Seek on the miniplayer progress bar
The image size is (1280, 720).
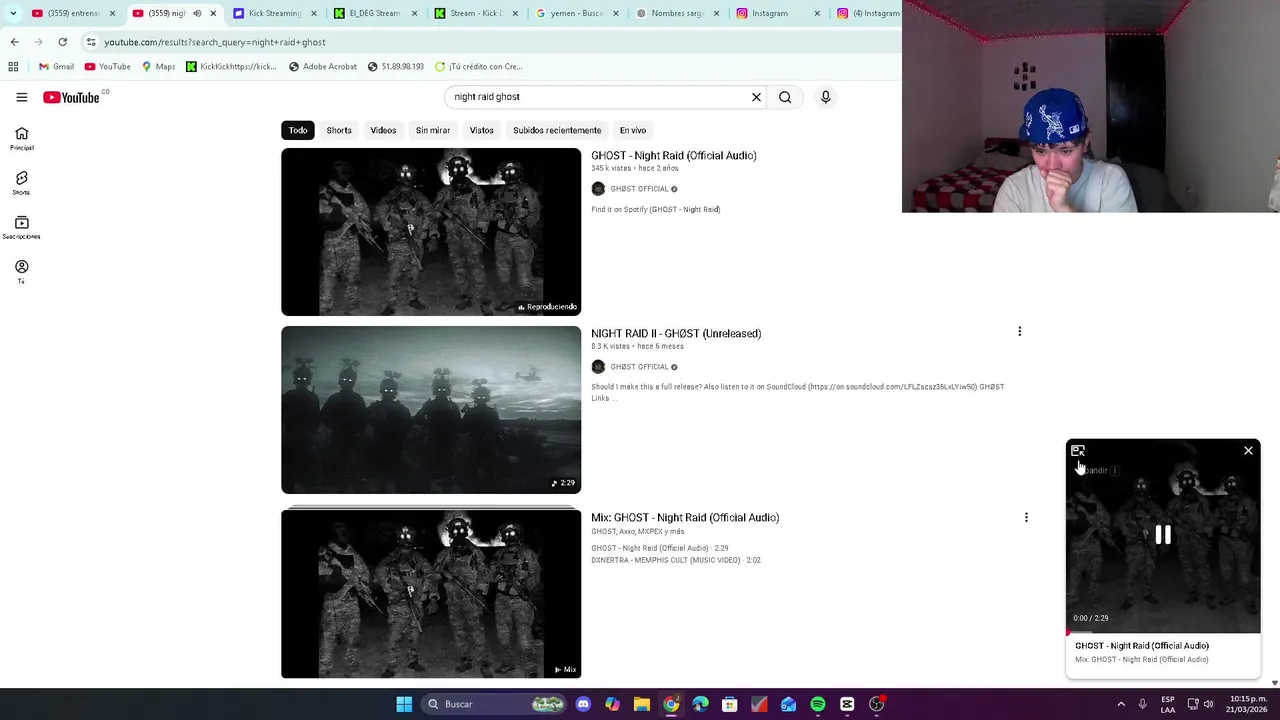[x=1163, y=632]
